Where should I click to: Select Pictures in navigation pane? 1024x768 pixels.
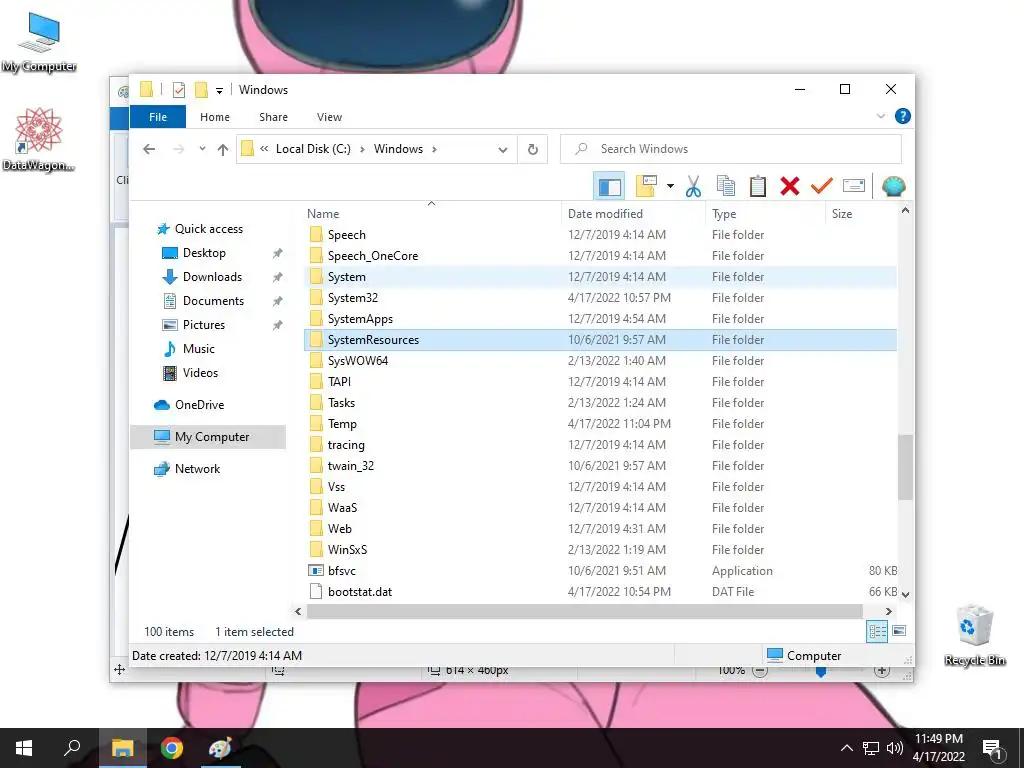point(203,325)
